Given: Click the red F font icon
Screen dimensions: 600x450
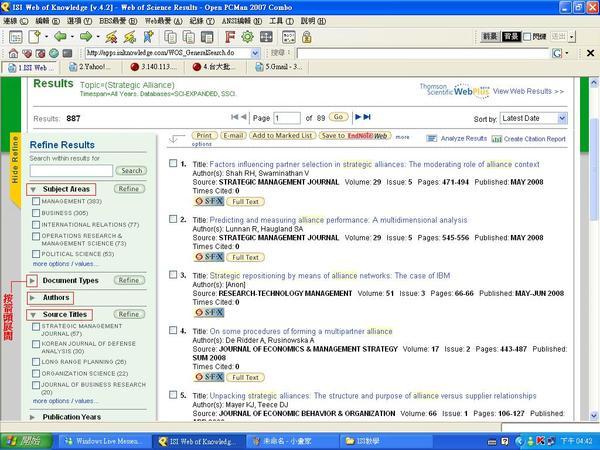Looking at the screenshot, I should click(230, 37).
